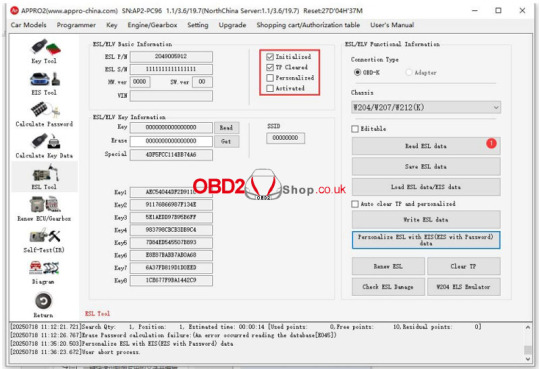
Task: Click the Key4 value field
Action: tap(171, 230)
